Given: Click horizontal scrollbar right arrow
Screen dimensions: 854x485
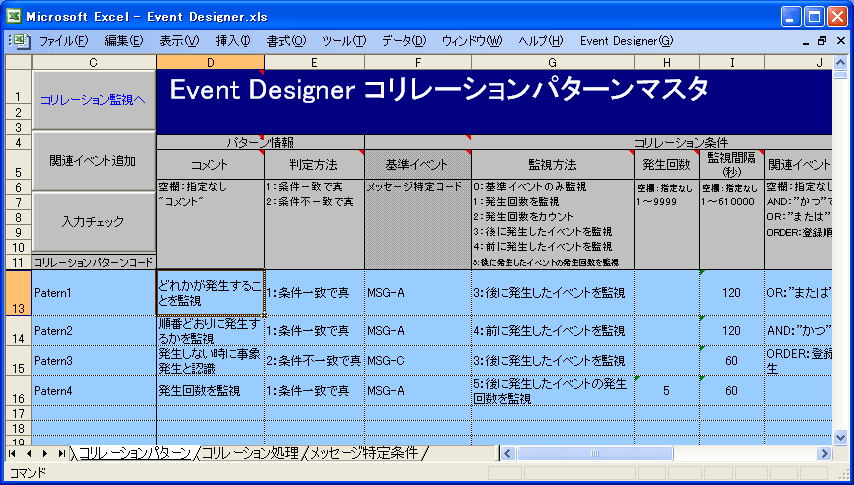Looking at the screenshot, I should (x=824, y=453).
